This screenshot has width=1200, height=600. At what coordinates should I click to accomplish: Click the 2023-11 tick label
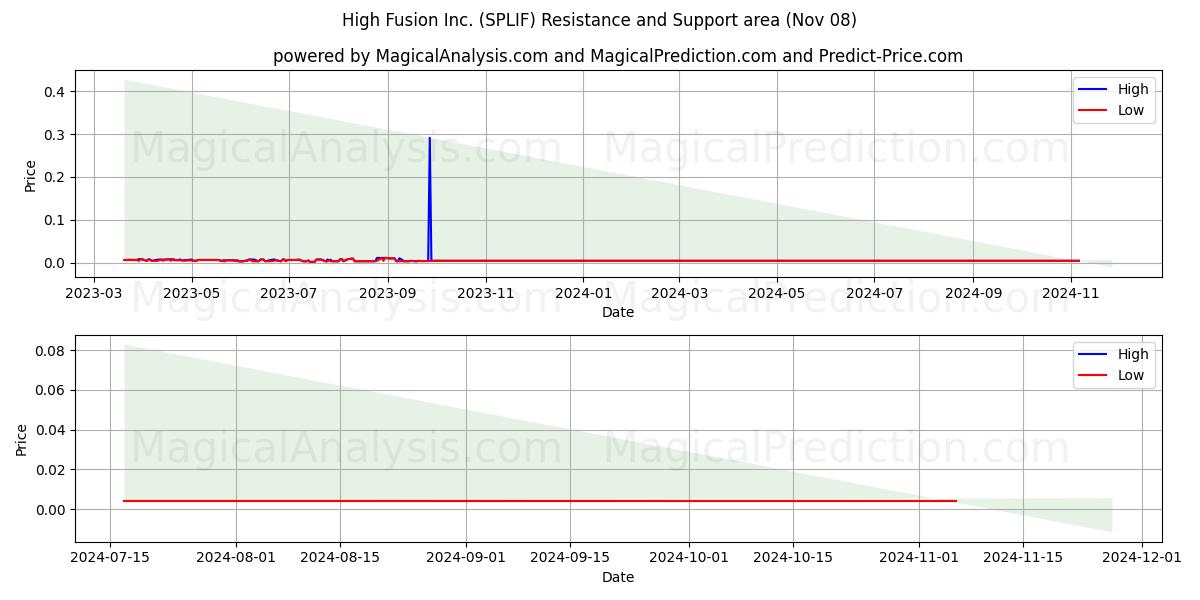[486, 294]
